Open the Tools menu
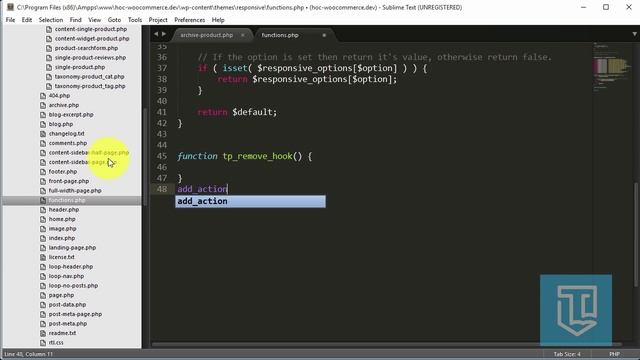The width and height of the screenshot is (640, 360). pyautogui.click(x=135, y=20)
